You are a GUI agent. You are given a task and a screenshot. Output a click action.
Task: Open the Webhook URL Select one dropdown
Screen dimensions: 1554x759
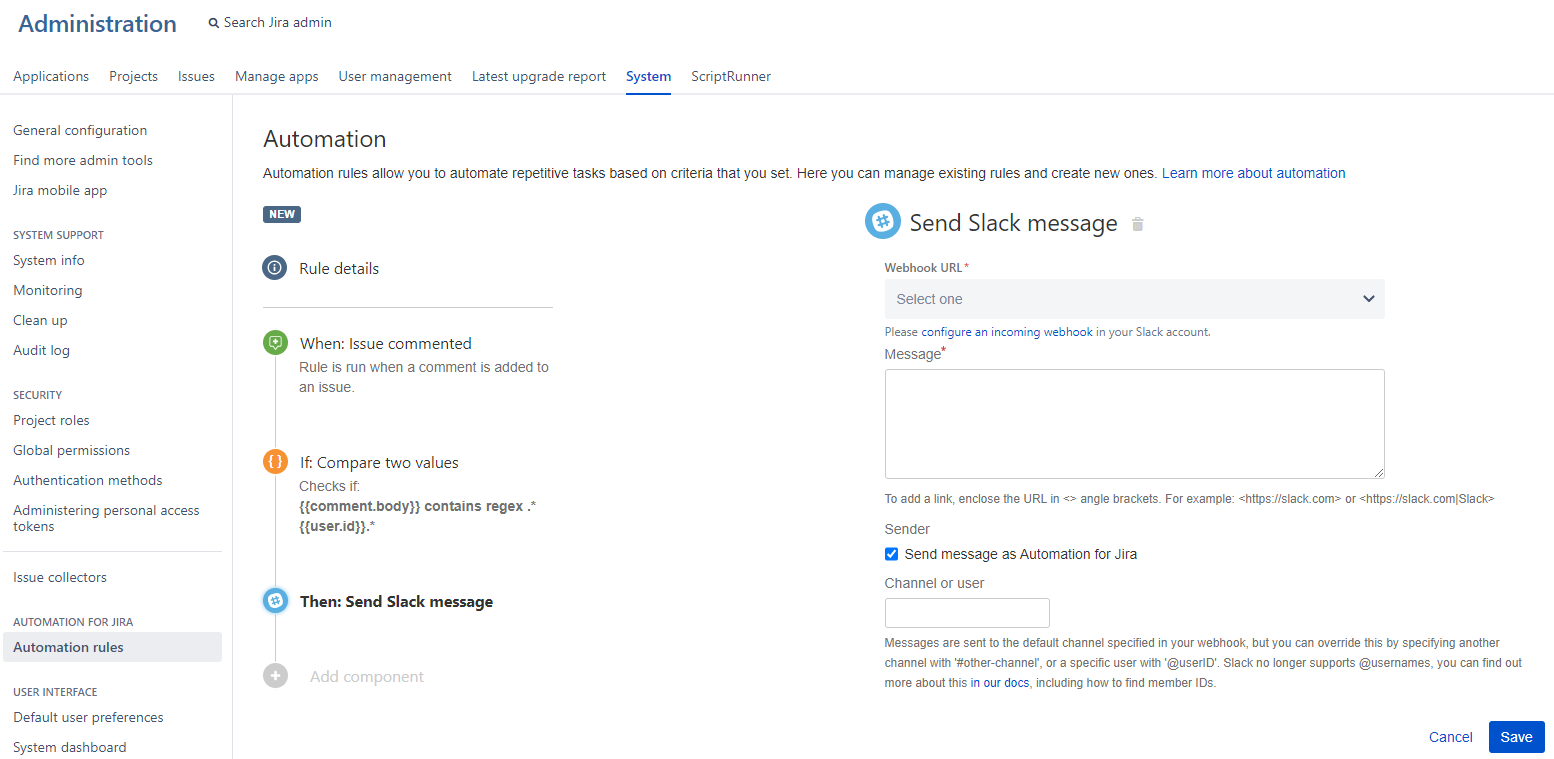tap(1135, 299)
